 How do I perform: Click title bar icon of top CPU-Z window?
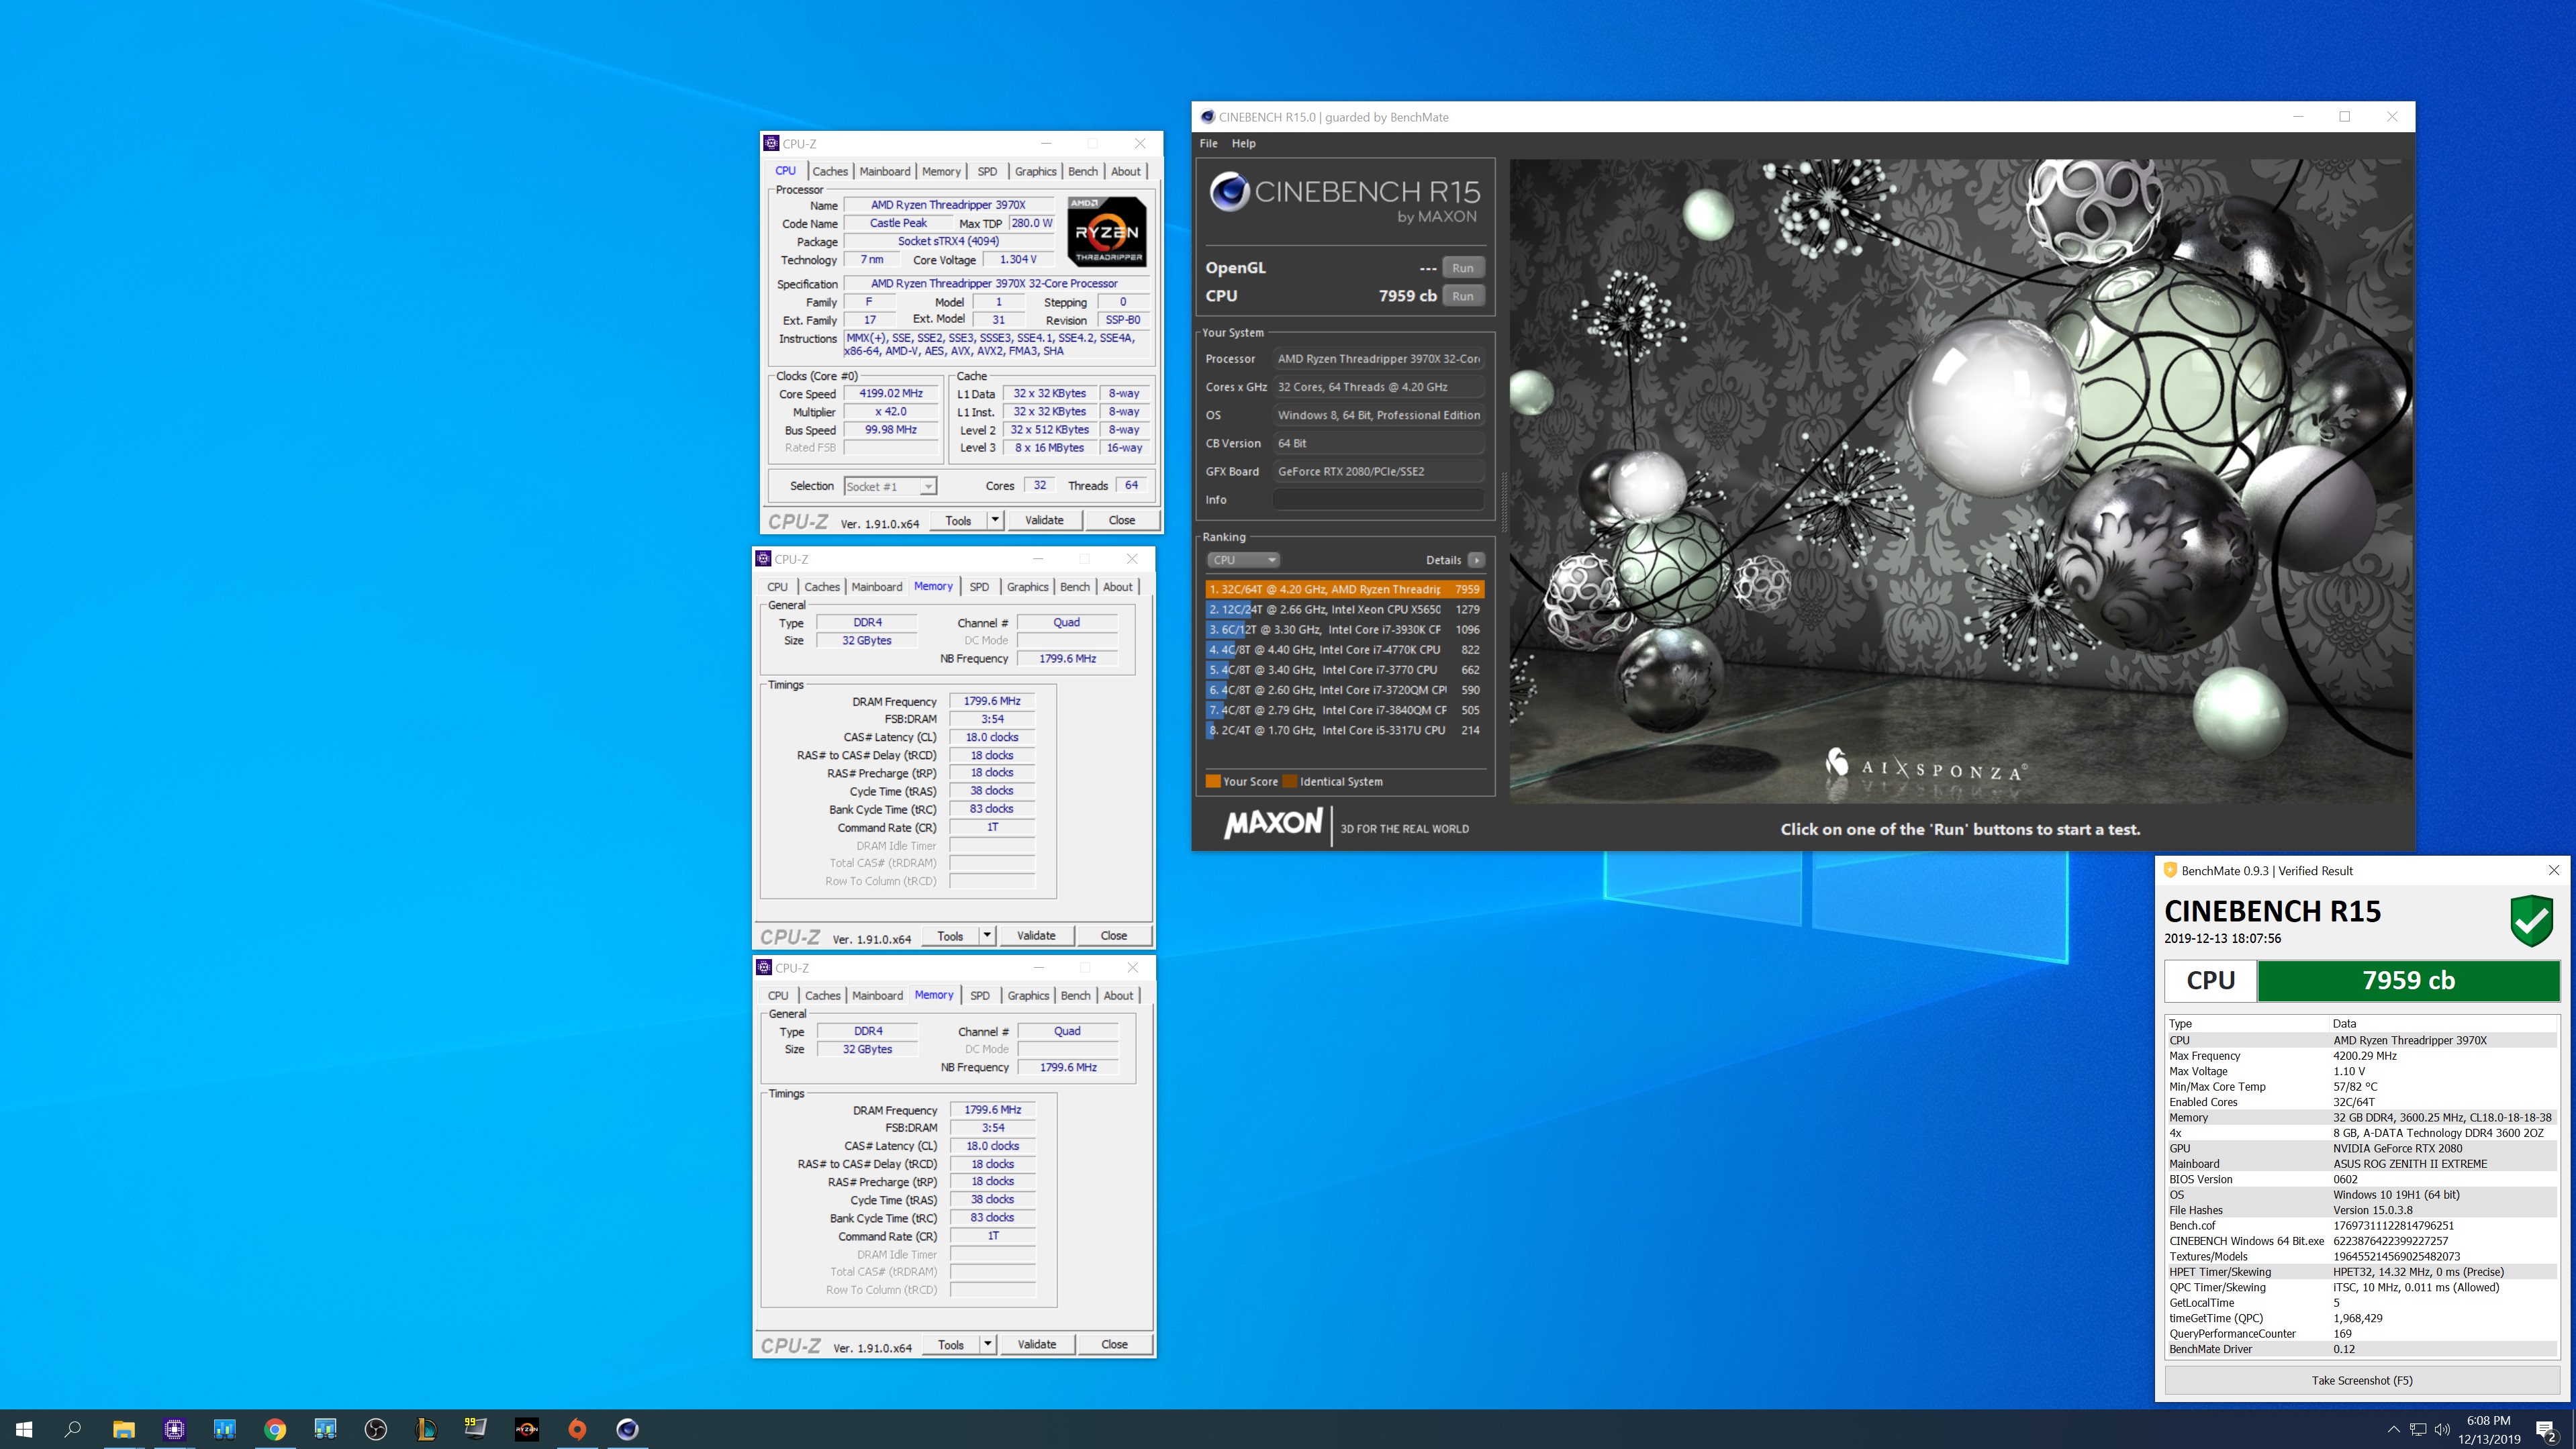pyautogui.click(x=771, y=143)
